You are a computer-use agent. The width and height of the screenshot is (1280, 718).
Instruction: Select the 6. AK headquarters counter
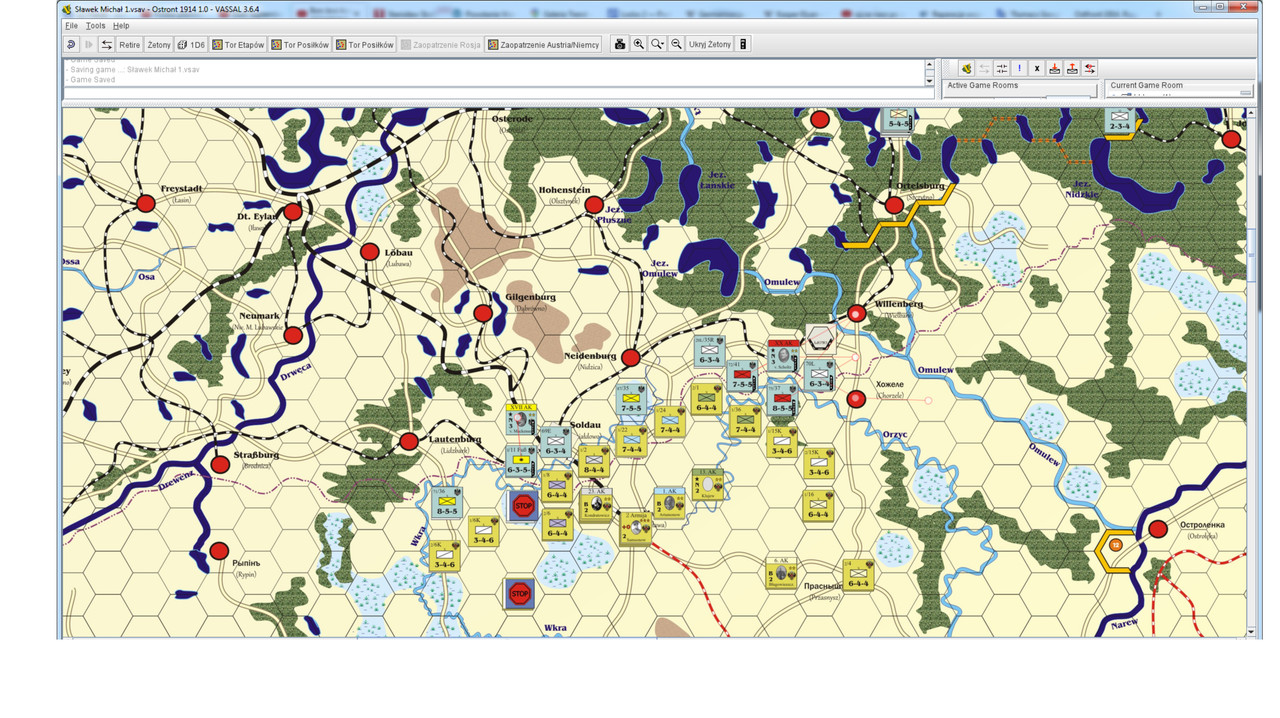pos(782,573)
